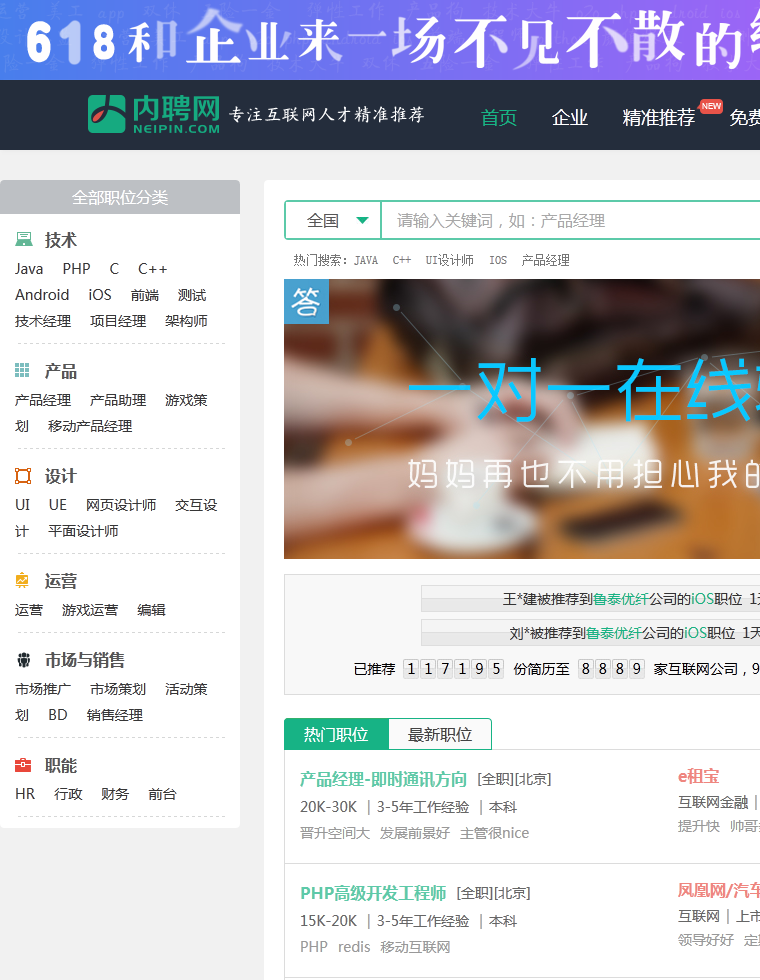Image resolution: width=760 pixels, height=980 pixels.
Task: Open the 平面设计师 job category
Action: tap(83, 531)
